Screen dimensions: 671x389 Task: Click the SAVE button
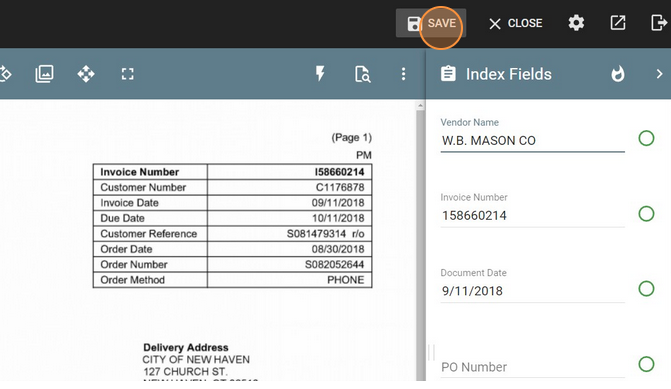coord(431,23)
